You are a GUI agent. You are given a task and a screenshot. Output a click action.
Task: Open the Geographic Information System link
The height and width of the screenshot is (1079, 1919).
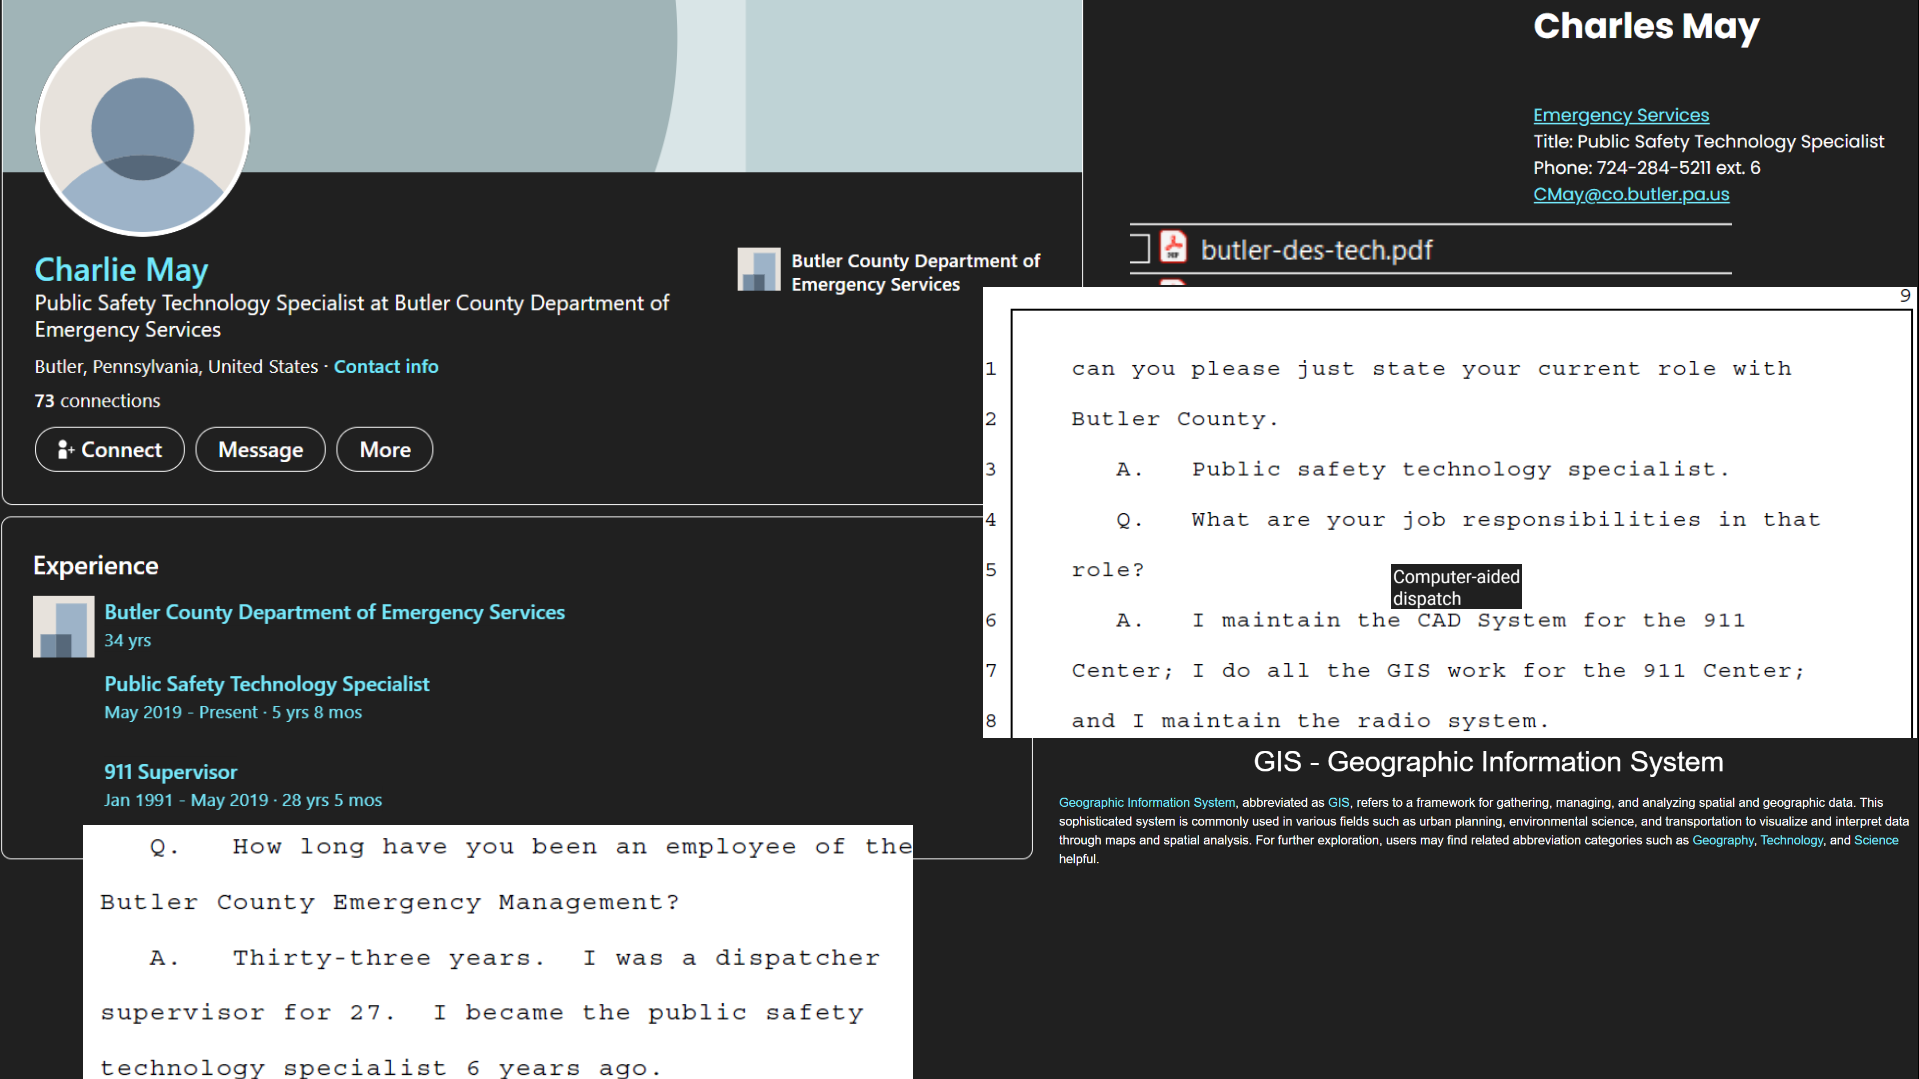click(x=1146, y=802)
